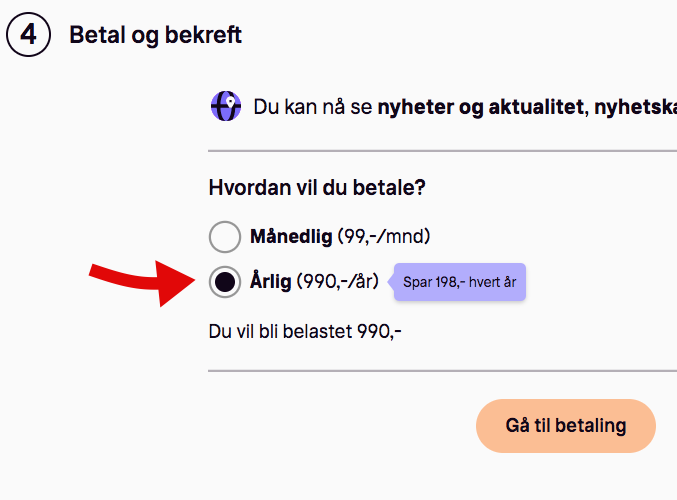
Task: Click the nyheter og aktualitet bold text
Action: [481, 107]
